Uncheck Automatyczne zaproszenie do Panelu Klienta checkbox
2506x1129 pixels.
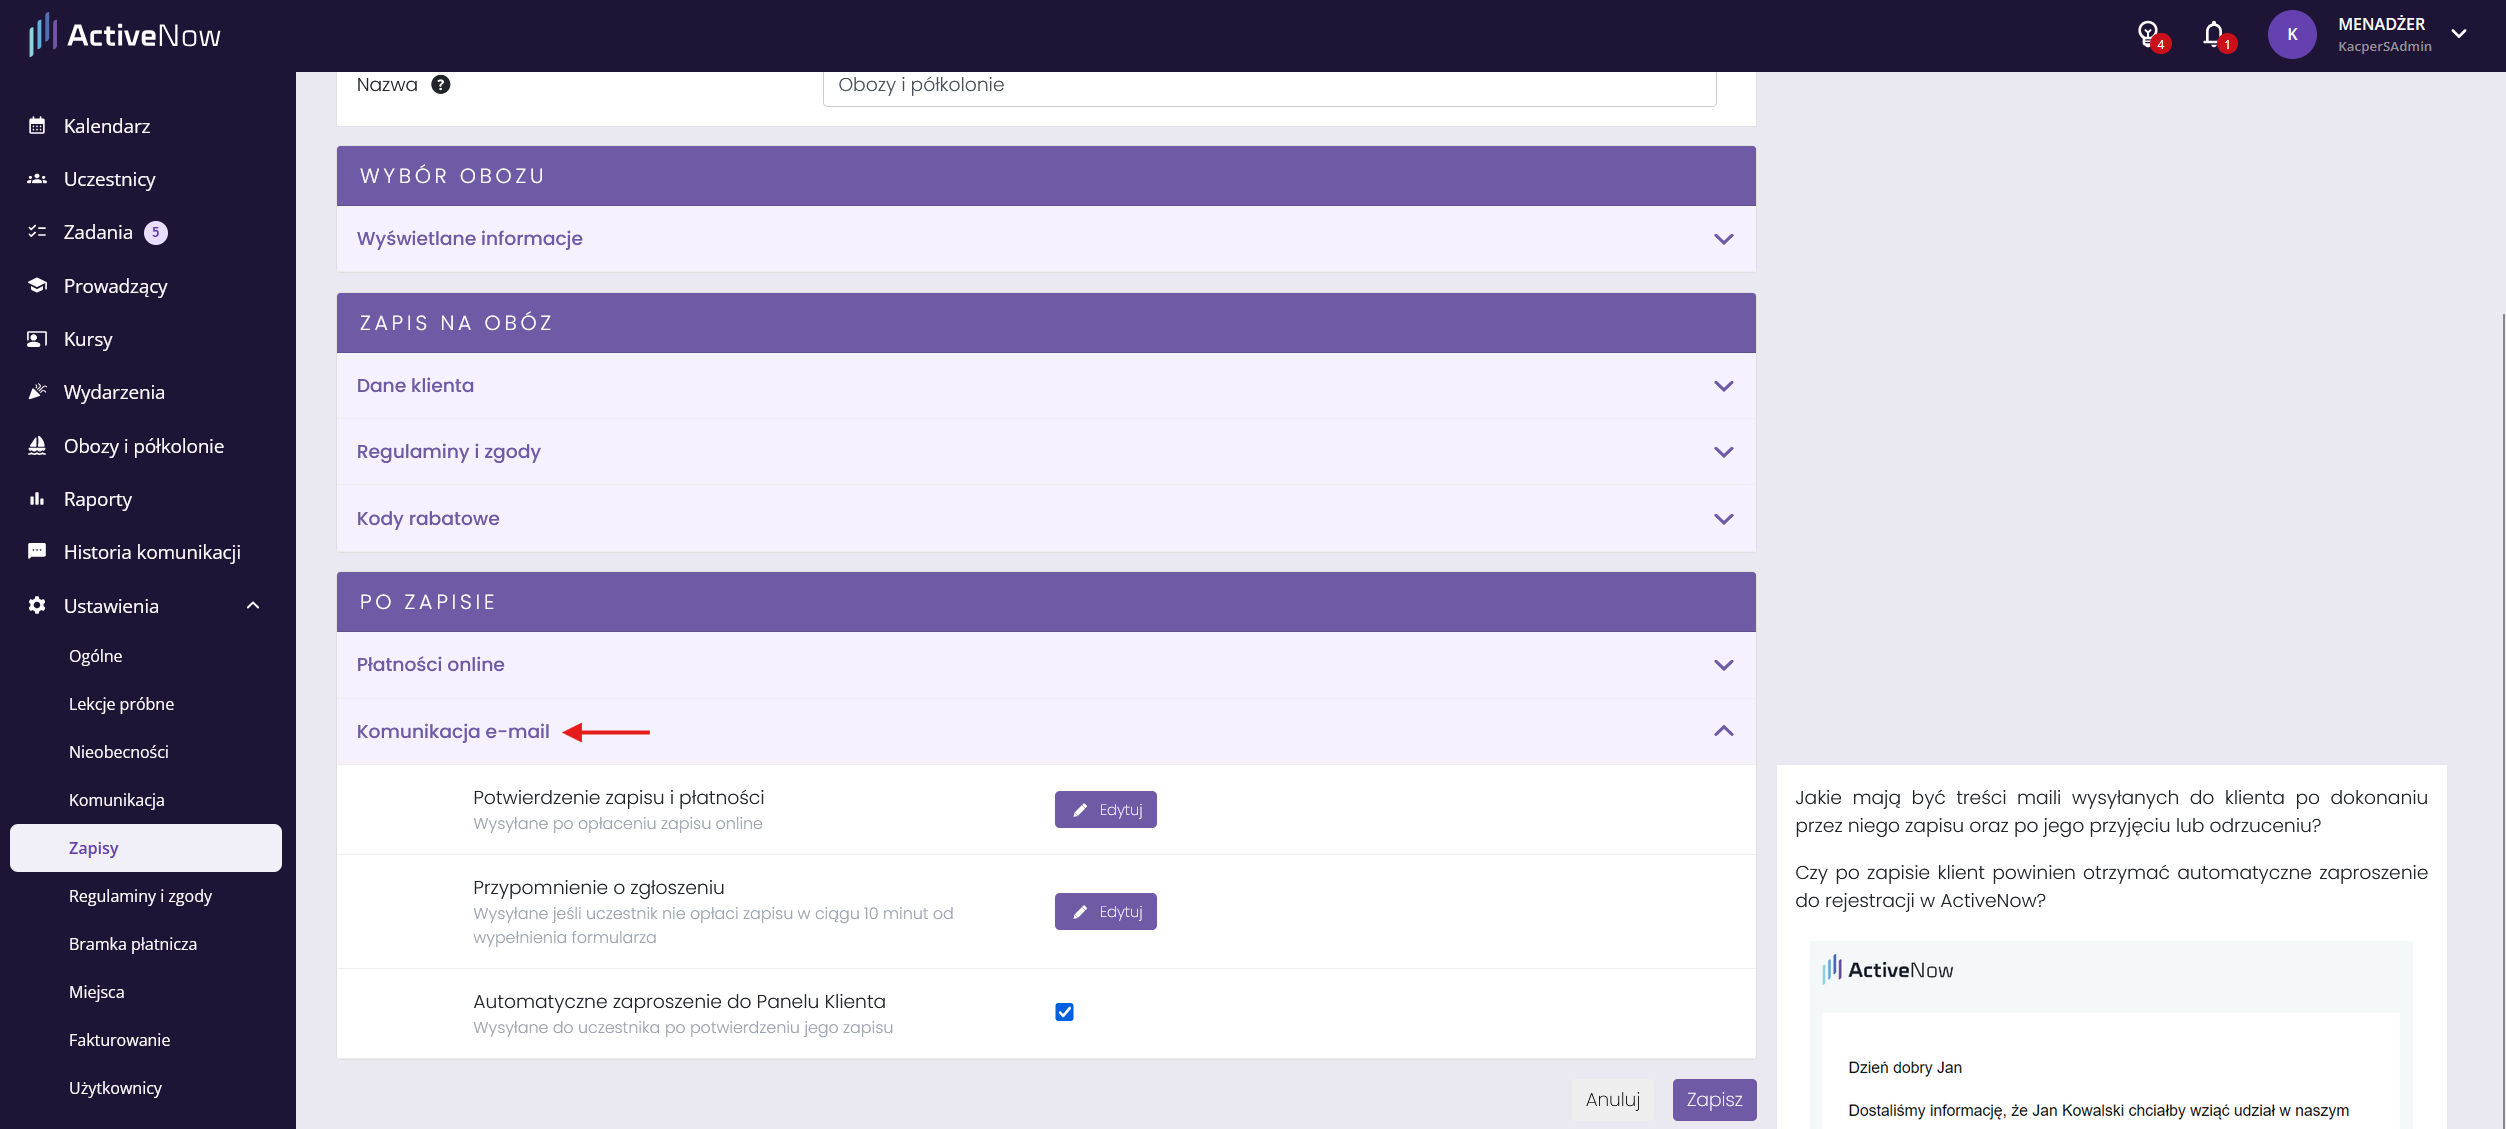pyautogui.click(x=1064, y=1012)
